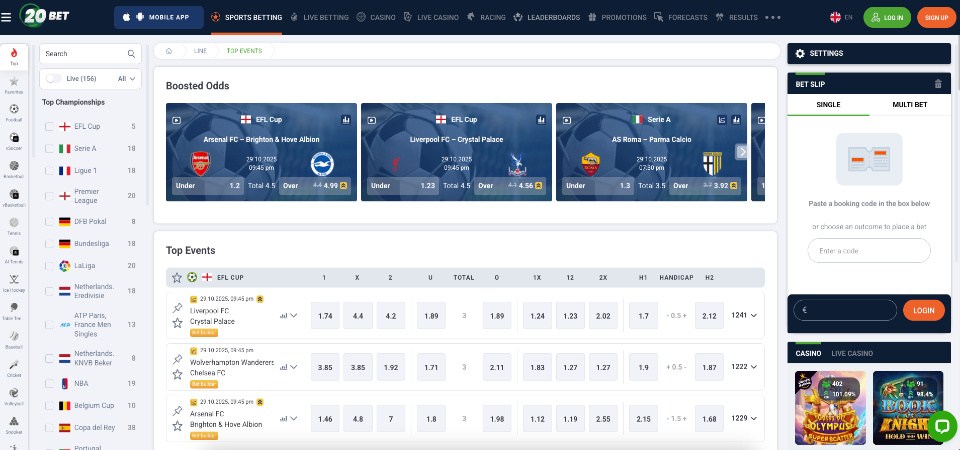Switch to Multi Bet tab

click(x=908, y=104)
